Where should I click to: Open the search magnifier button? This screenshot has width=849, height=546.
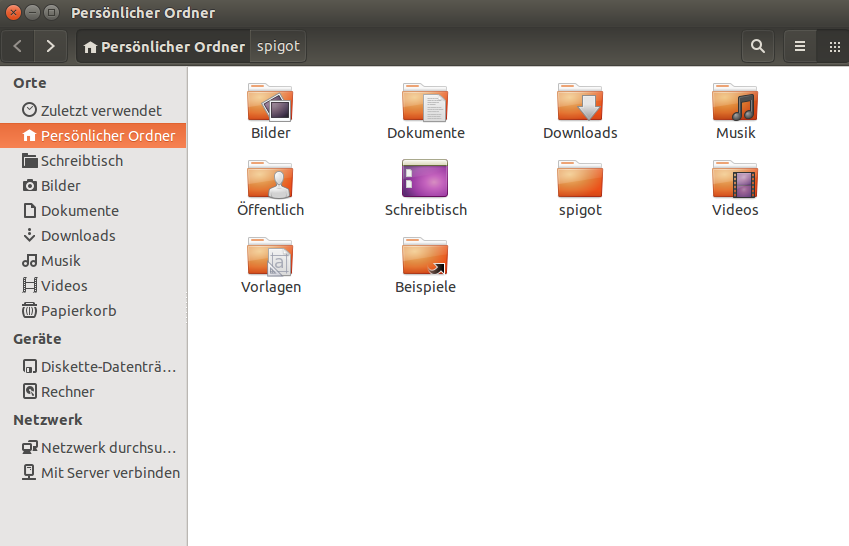click(x=757, y=47)
